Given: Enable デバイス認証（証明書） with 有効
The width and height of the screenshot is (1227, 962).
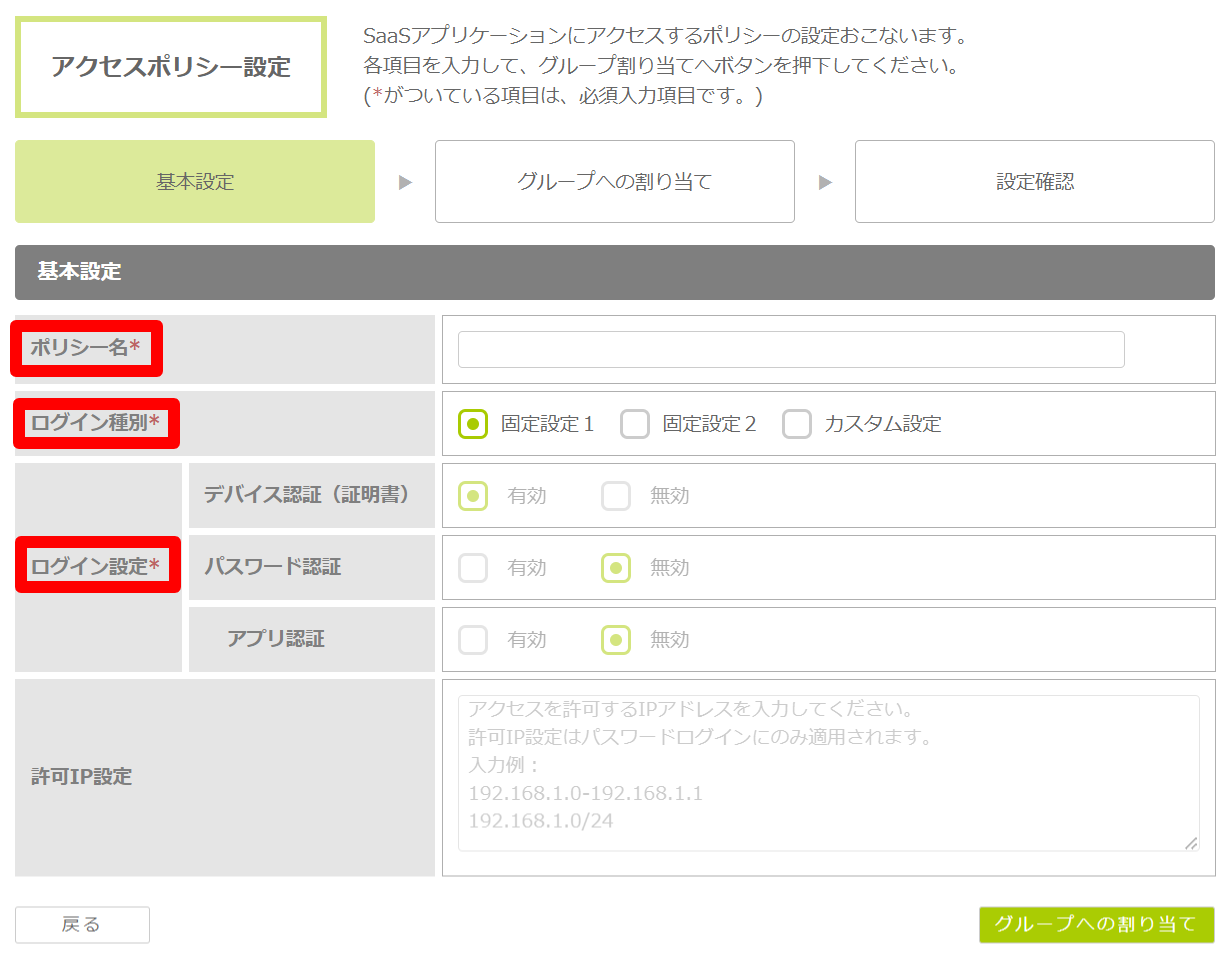Looking at the screenshot, I should coord(473,496).
